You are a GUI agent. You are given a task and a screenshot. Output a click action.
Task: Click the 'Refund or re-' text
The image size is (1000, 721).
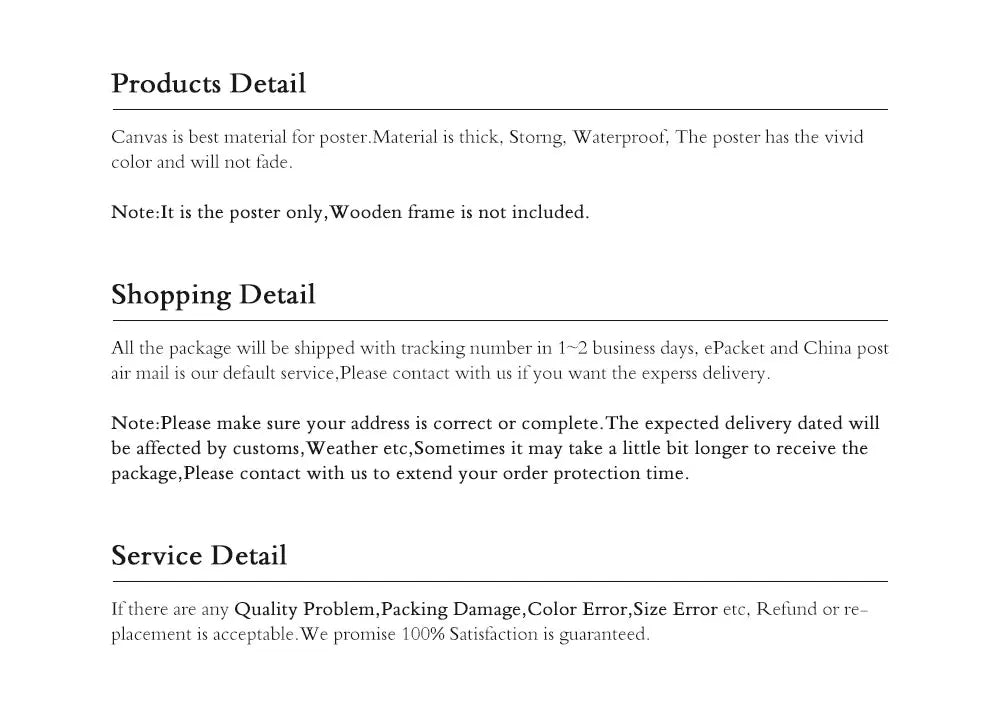(812, 609)
